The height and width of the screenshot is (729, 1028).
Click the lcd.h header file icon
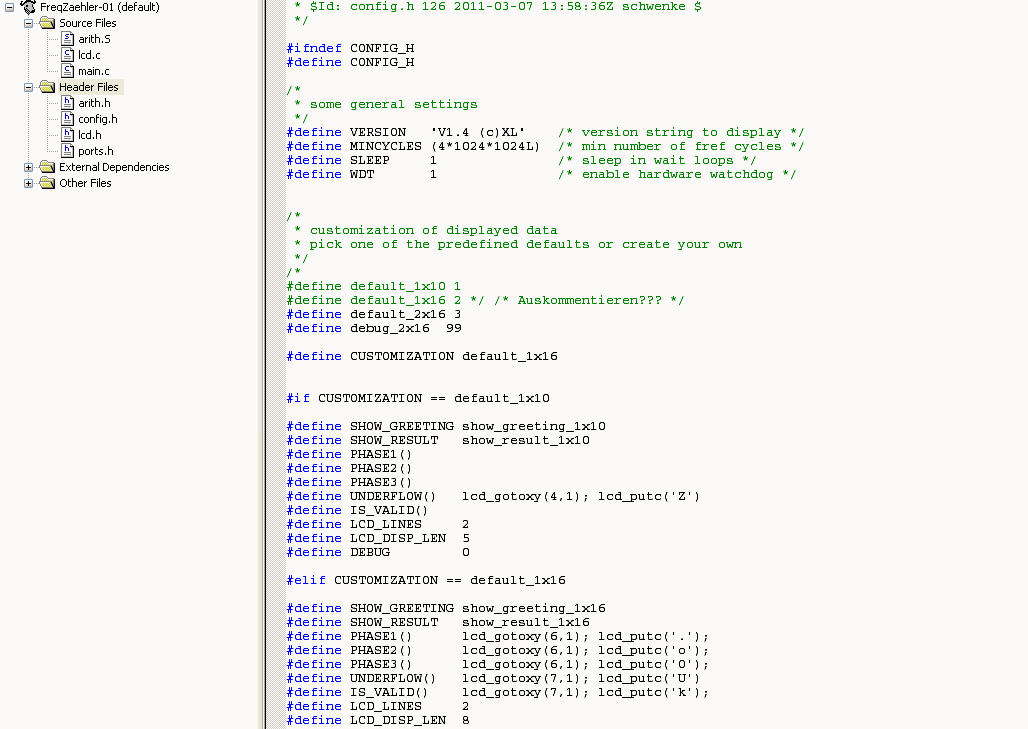click(68, 134)
